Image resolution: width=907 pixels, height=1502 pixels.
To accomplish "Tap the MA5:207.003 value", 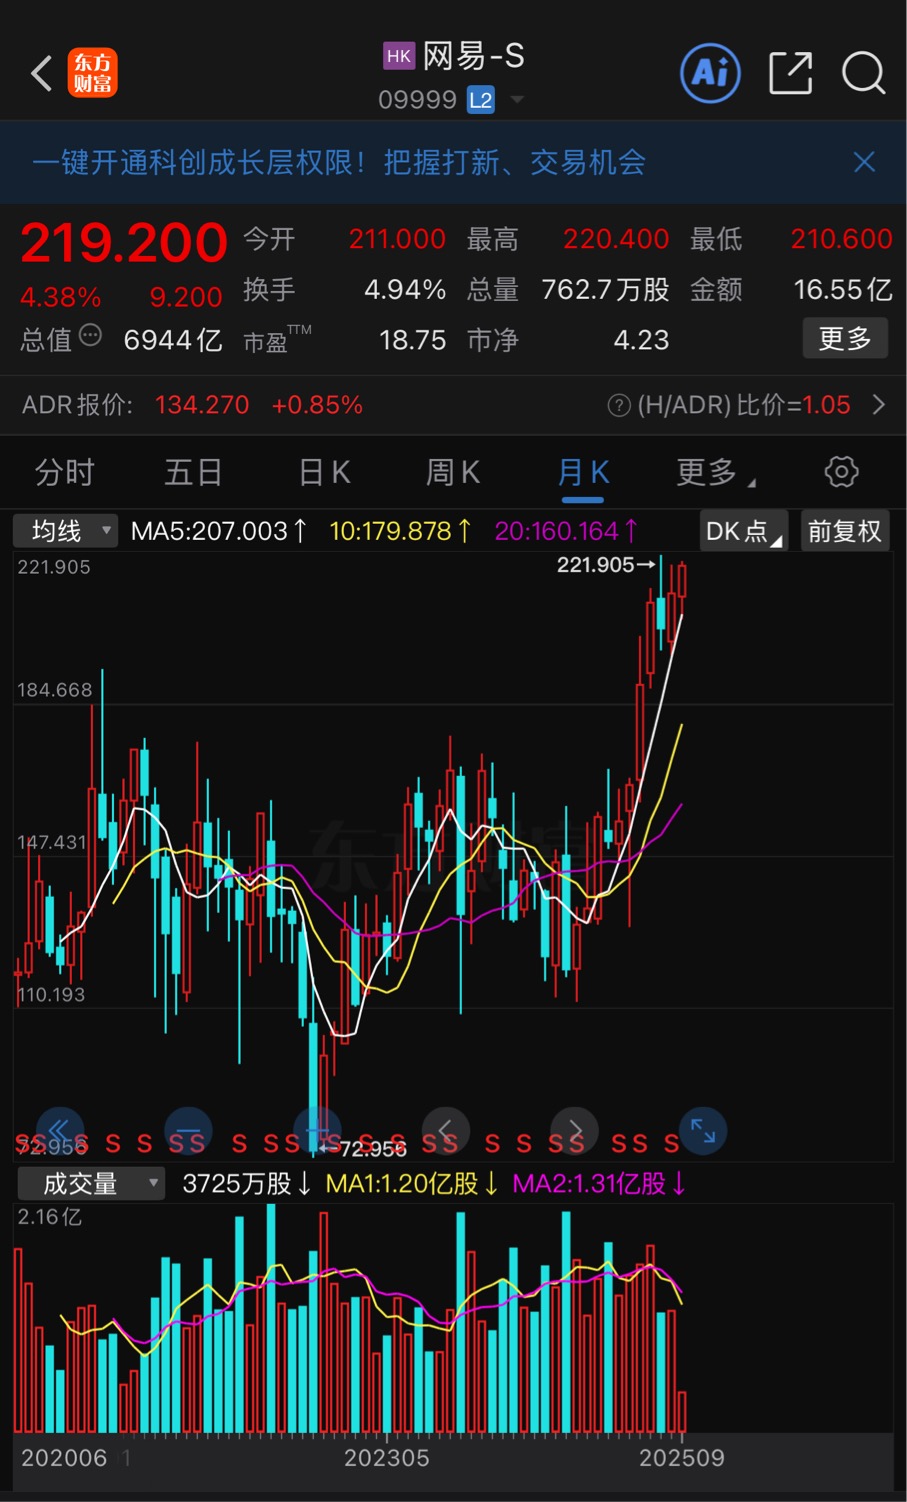I will 218,531.
